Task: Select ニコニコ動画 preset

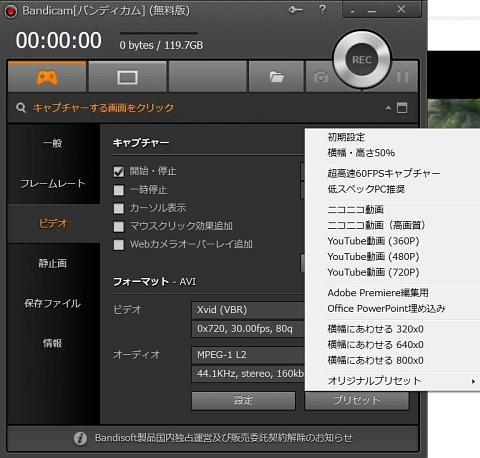Action: click(x=393, y=210)
